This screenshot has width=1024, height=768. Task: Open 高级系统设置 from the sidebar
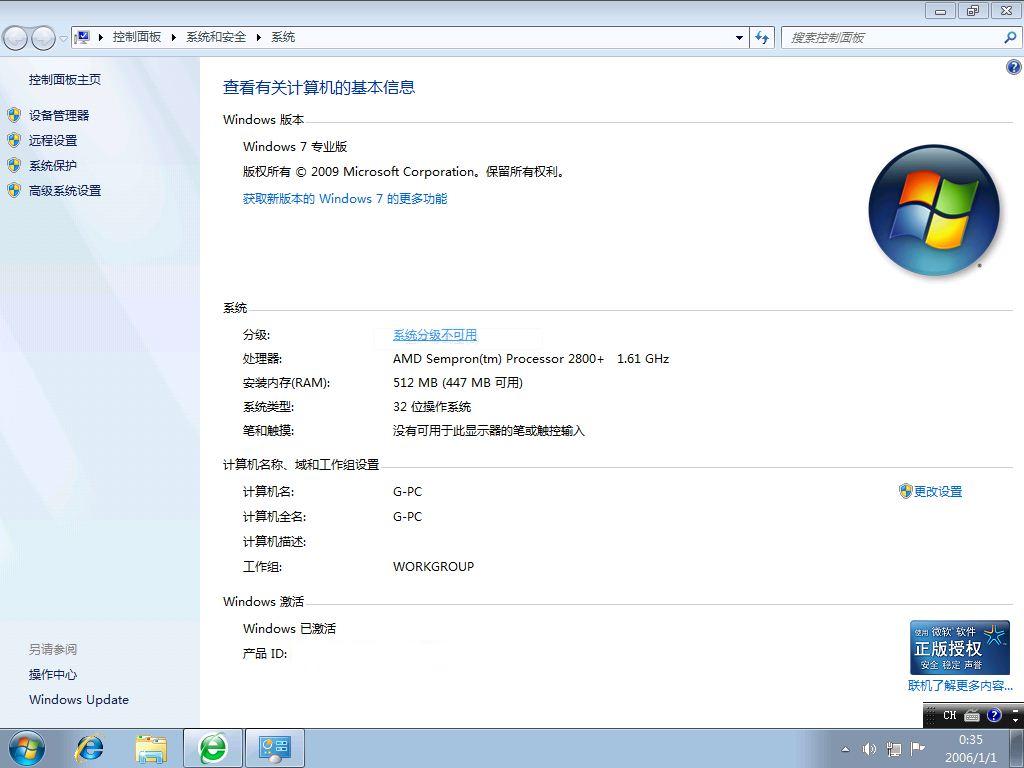click(x=65, y=191)
